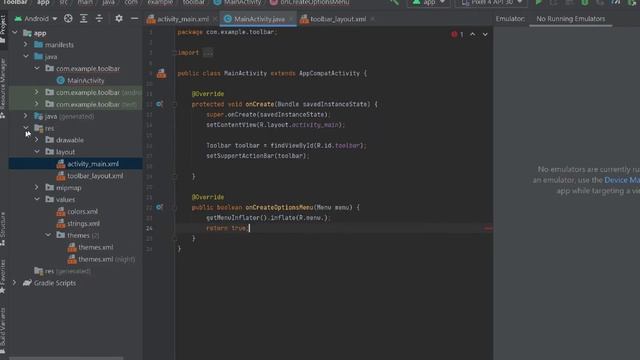Image resolution: width=640 pixels, height=360 pixels.
Task: Collapse the layout folder
Action: tap(37, 151)
